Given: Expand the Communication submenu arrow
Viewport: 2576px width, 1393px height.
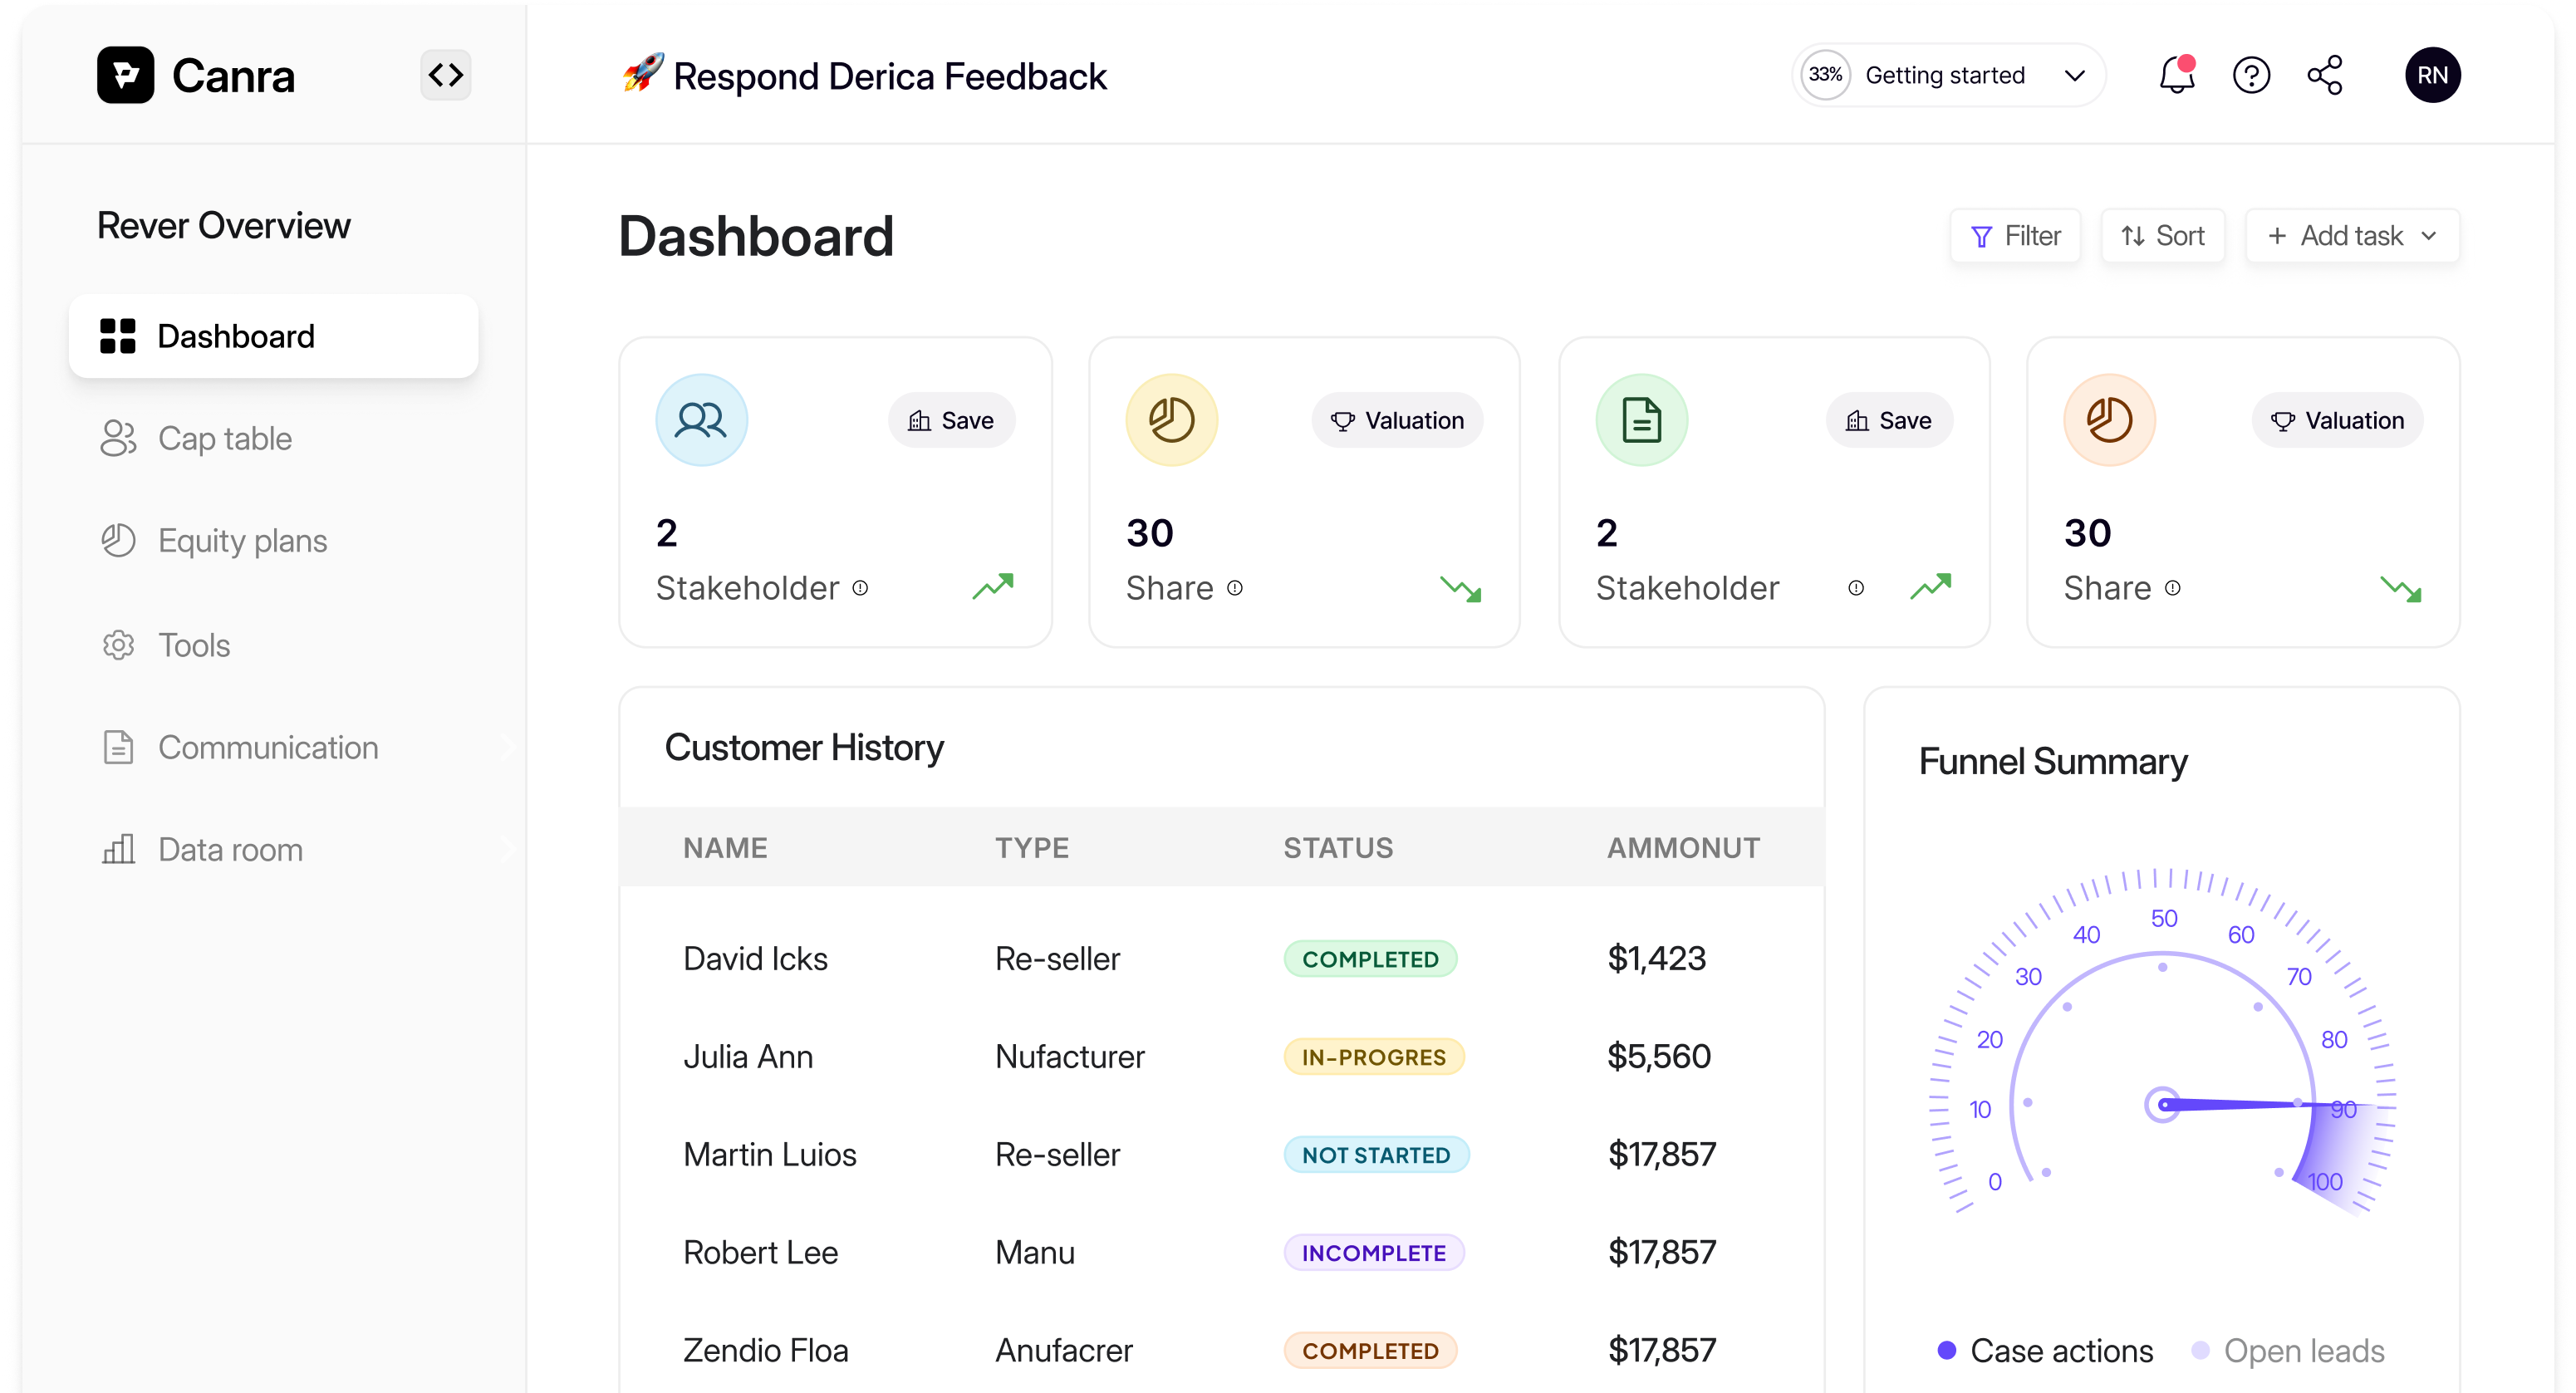Looking at the screenshot, I should (x=507, y=748).
